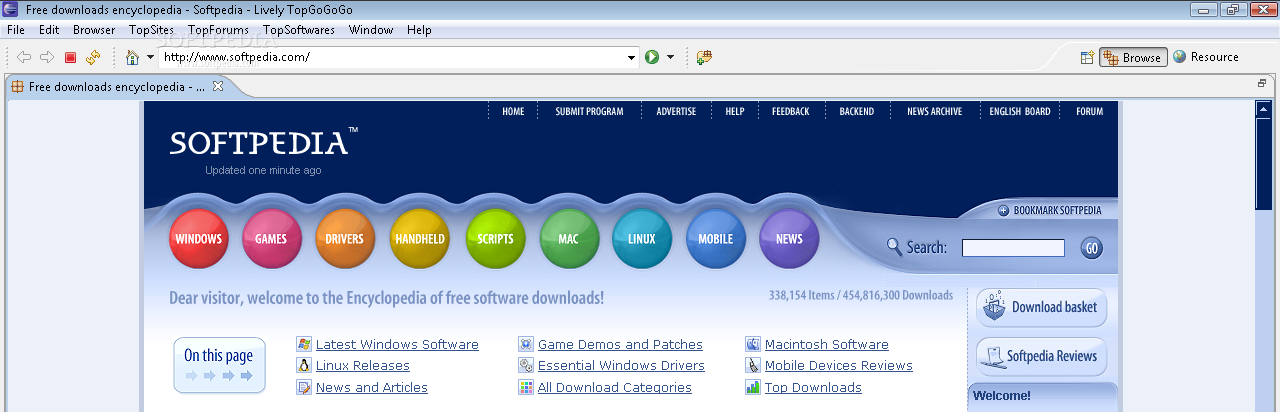
Task: Open the TopForums menu
Action: pos(218,30)
